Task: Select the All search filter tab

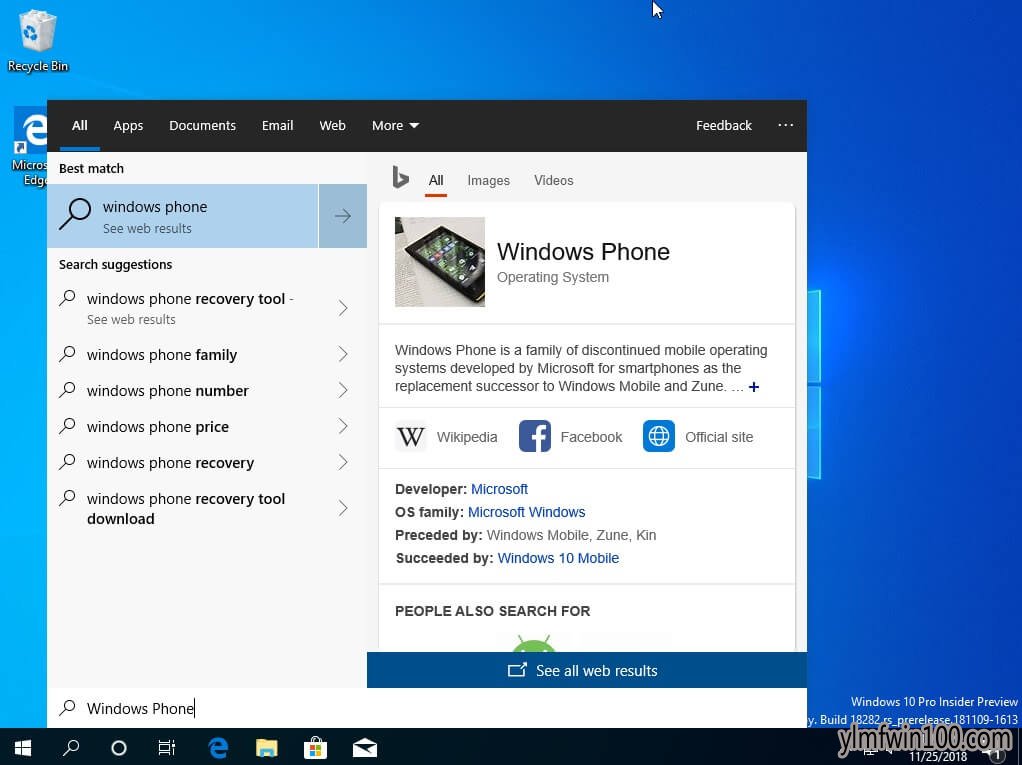Action: (x=80, y=125)
